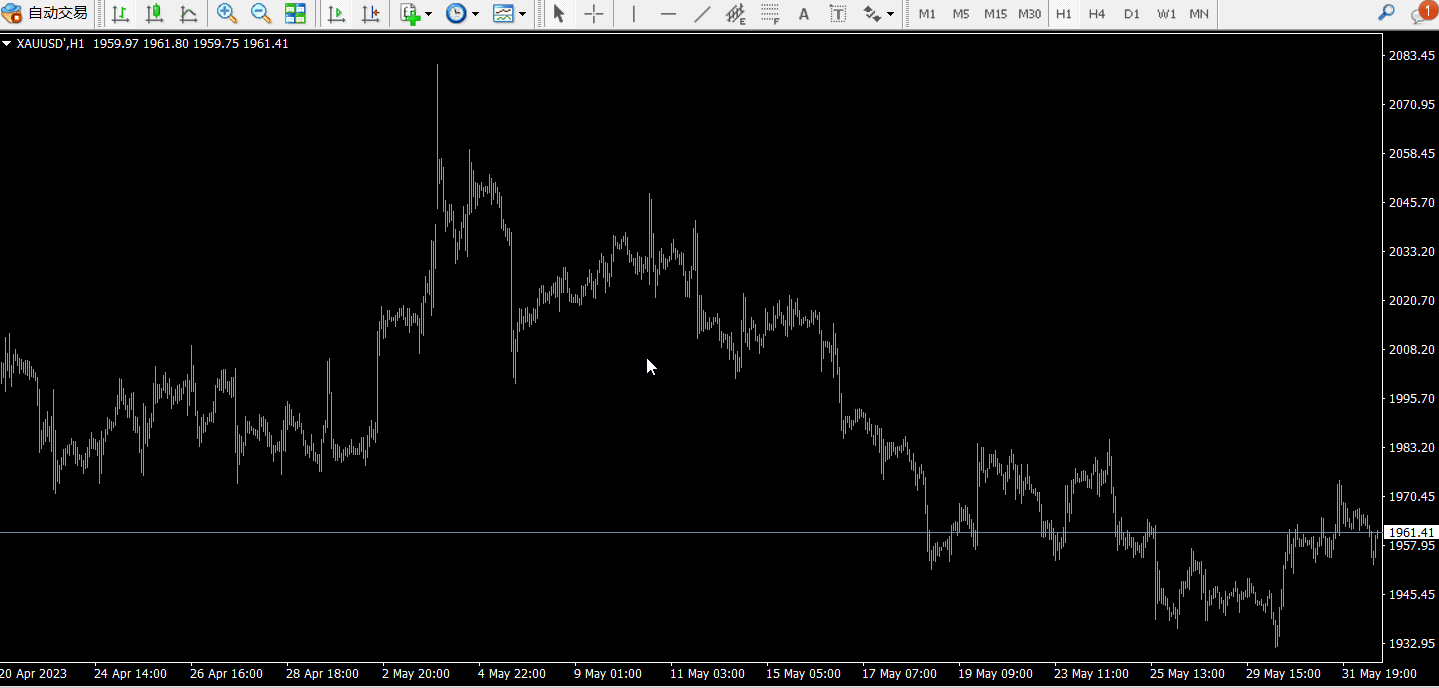Open the indicators list dropdown
Image resolution: width=1439 pixels, height=688 pixels.
click(x=415, y=14)
